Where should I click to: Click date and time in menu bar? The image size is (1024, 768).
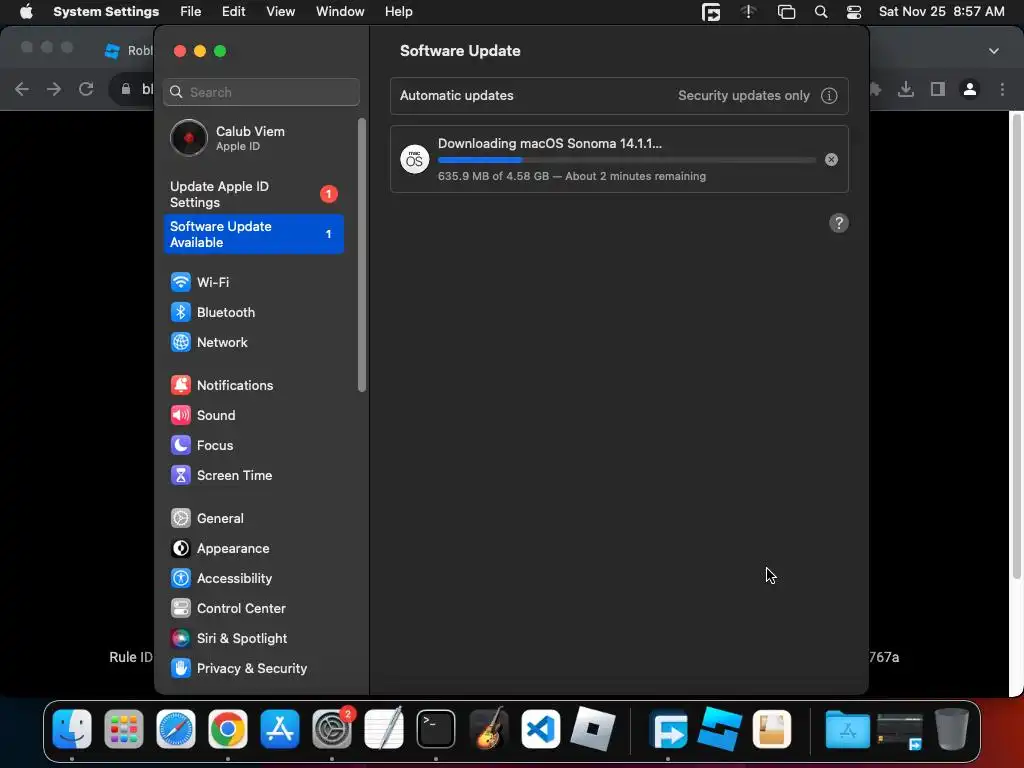(x=941, y=12)
